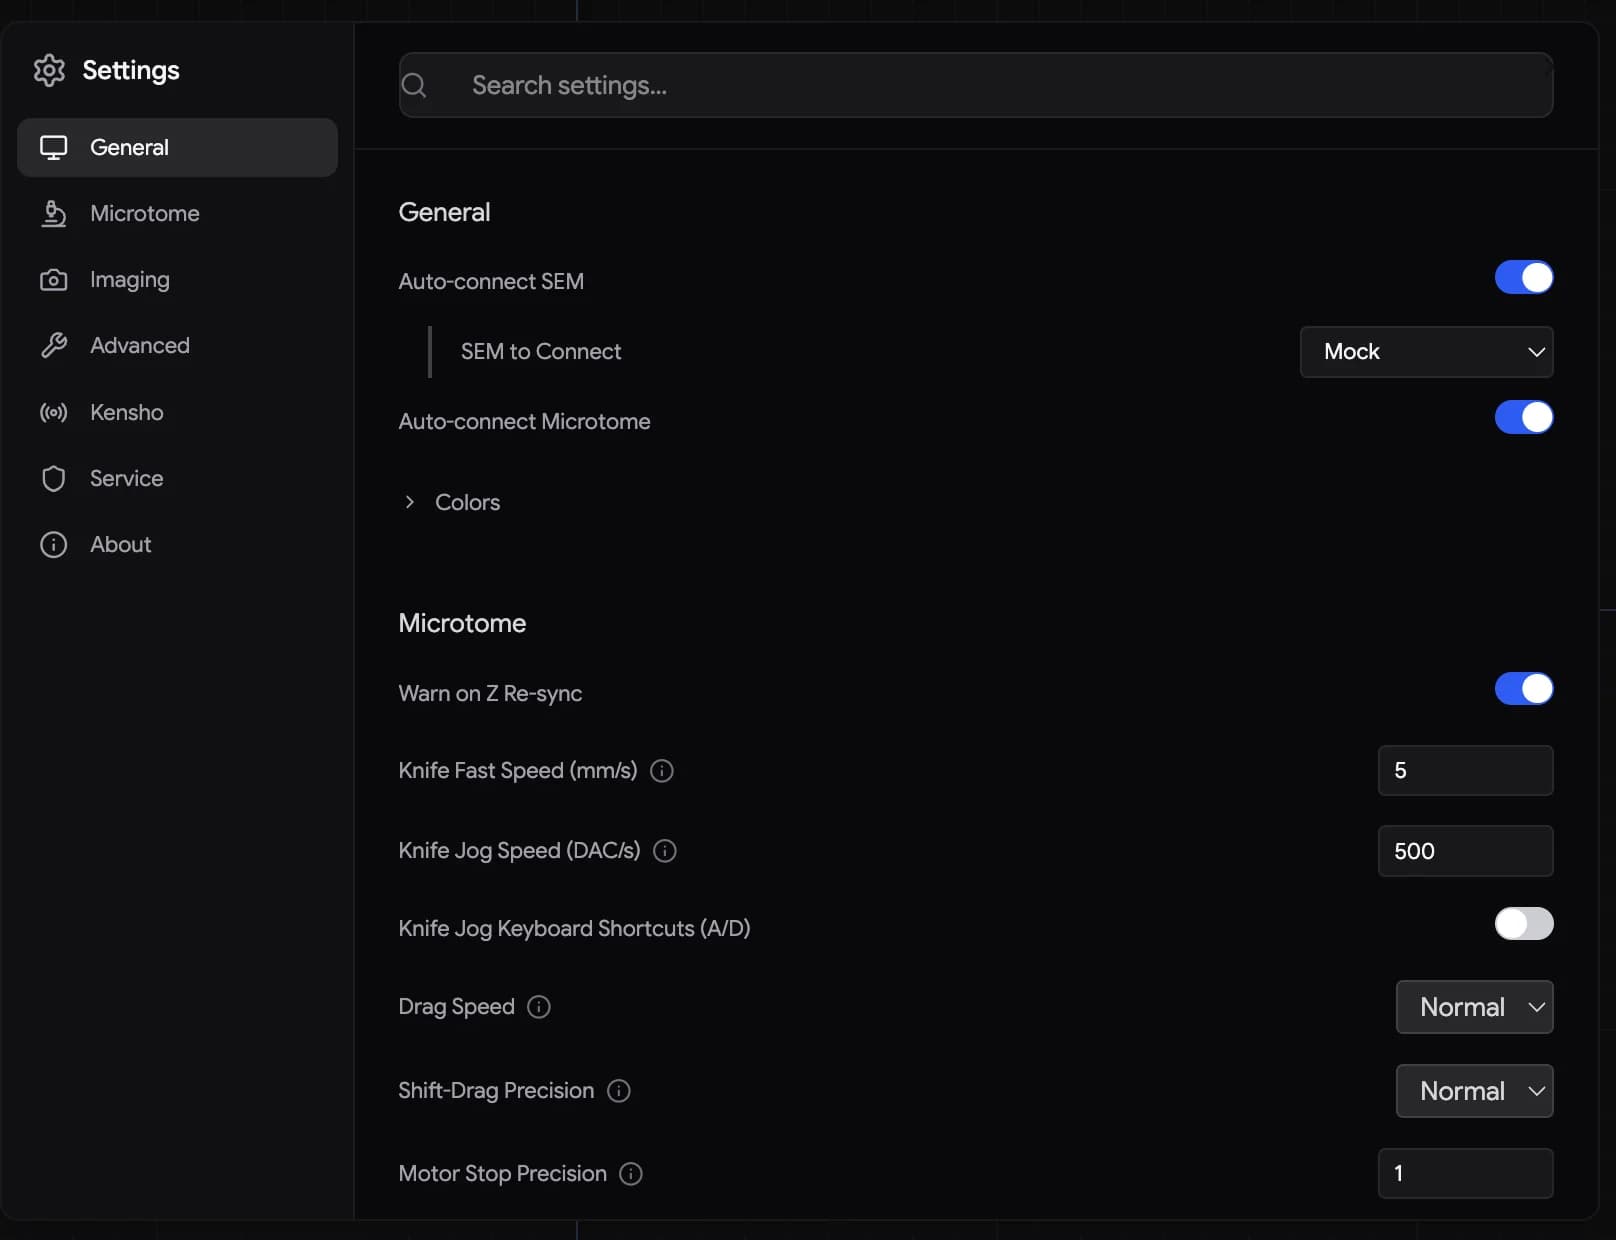
Task: Open the Shift-Drag Precision selector
Action: point(1474,1091)
